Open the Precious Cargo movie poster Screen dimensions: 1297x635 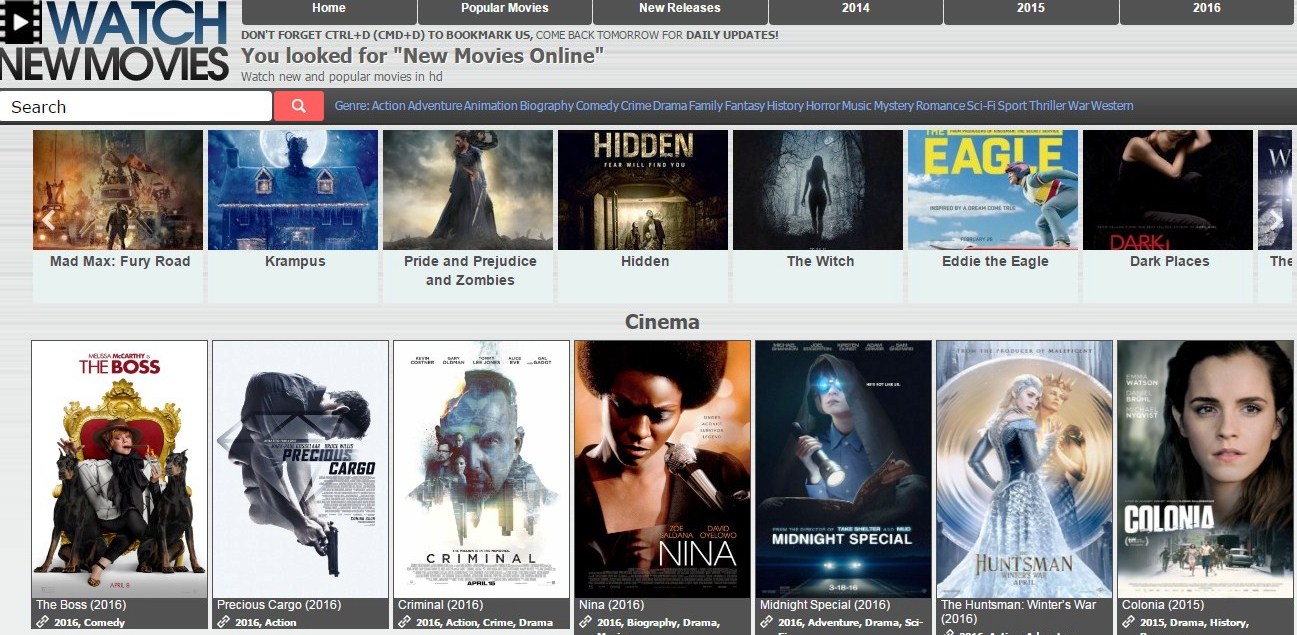301,469
